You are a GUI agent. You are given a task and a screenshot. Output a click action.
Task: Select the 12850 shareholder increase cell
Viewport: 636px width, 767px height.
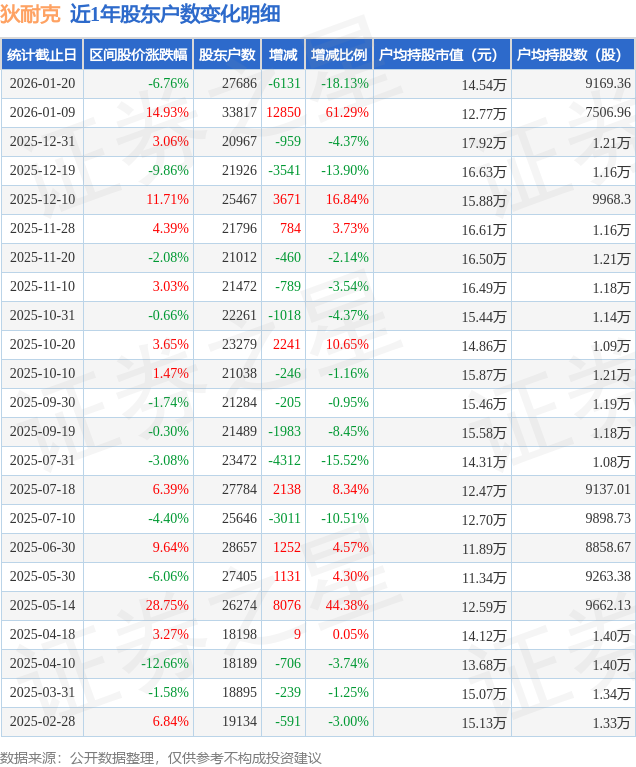coord(284,113)
